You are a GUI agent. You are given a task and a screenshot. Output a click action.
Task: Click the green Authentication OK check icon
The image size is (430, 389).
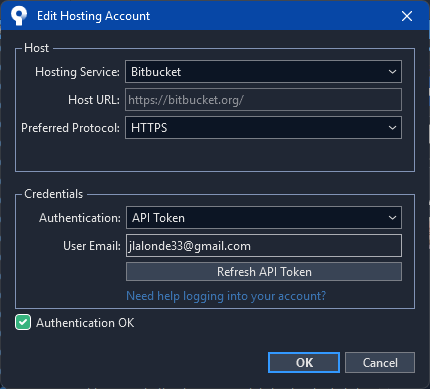click(23, 322)
